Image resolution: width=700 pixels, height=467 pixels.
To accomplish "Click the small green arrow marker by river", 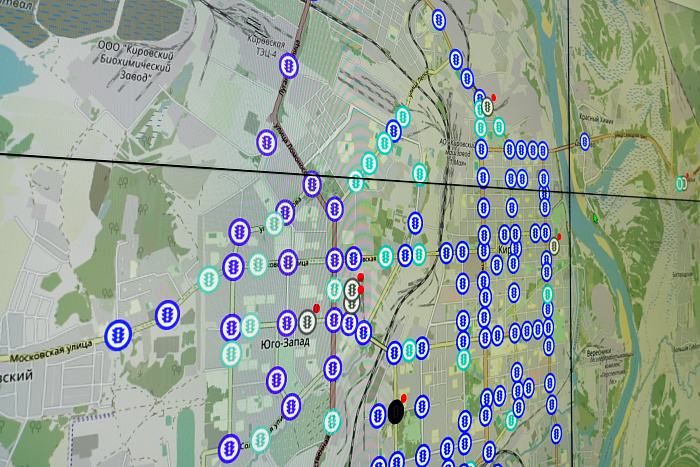I will [x=595, y=218].
